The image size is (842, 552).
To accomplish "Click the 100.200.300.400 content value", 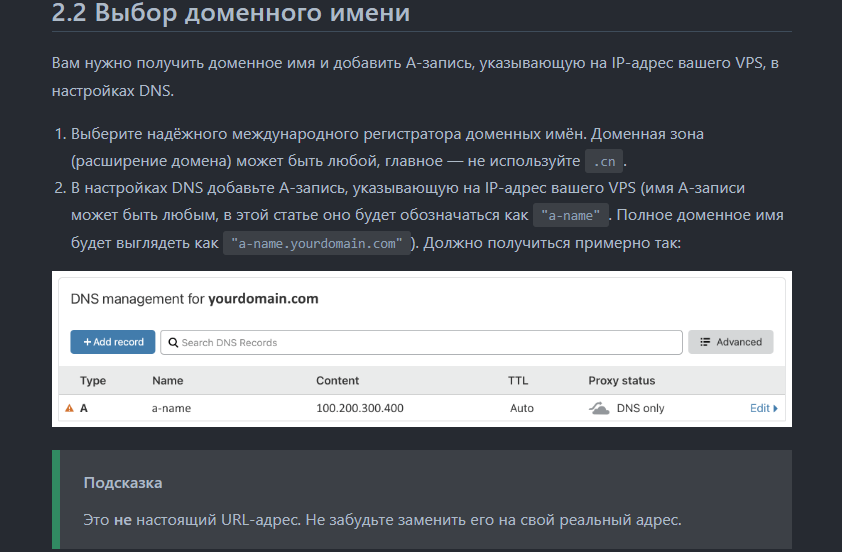I will pos(360,408).
